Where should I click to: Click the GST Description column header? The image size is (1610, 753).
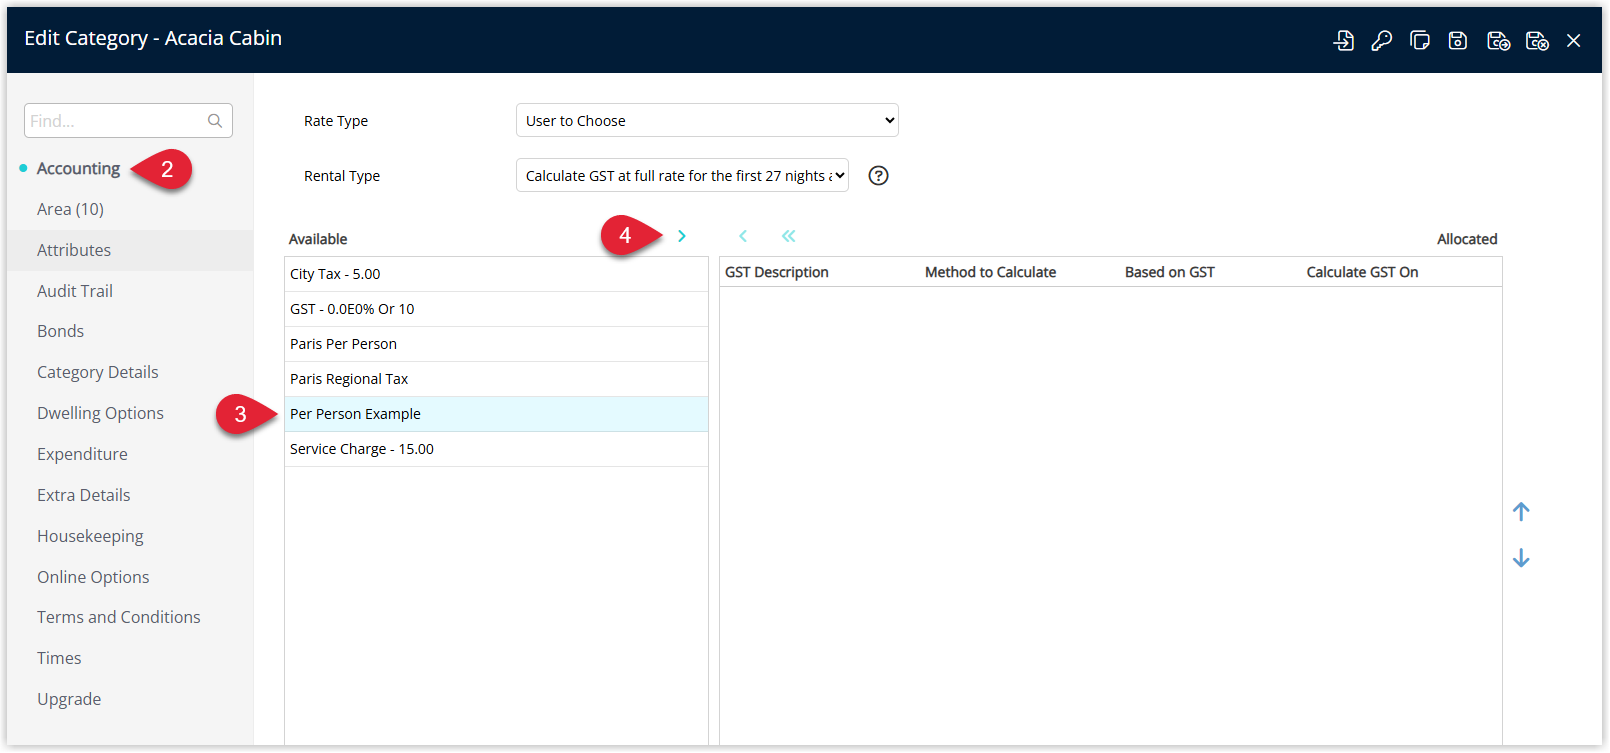[777, 272]
